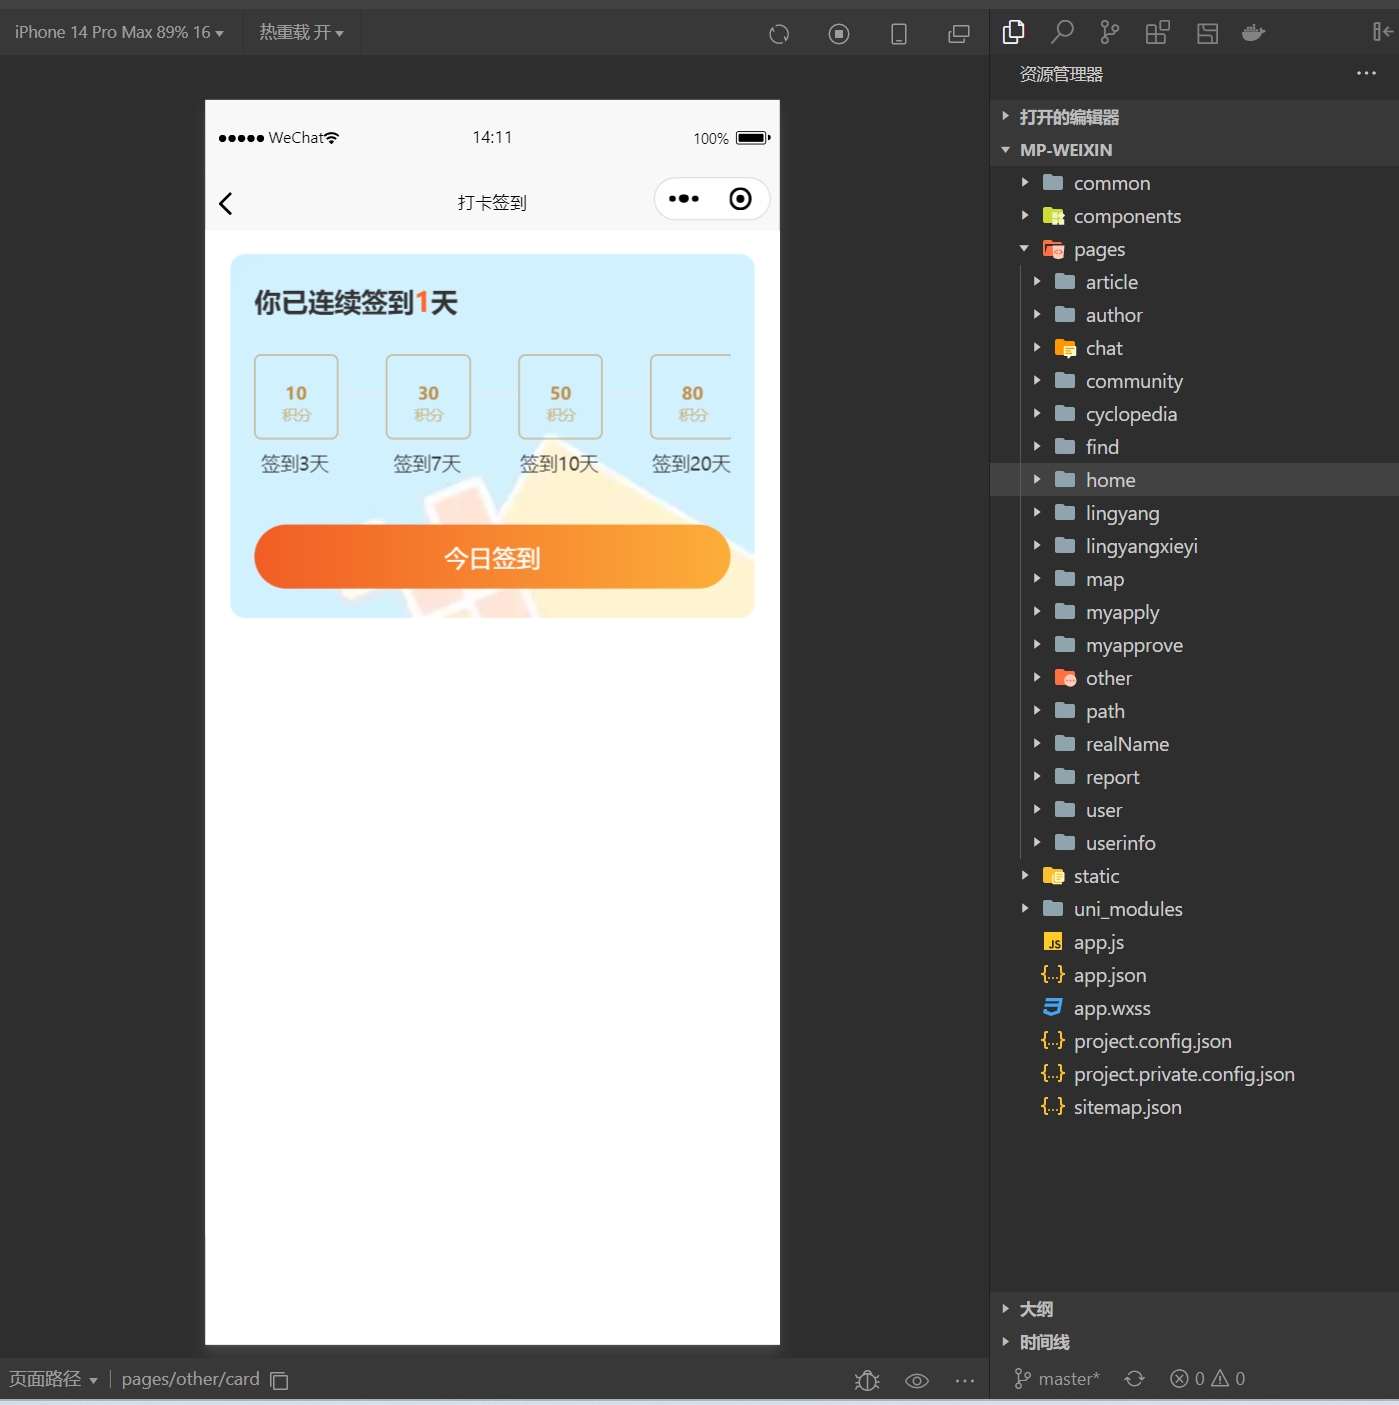The width and height of the screenshot is (1399, 1405).
Task: Click the mini program capsule record circle
Action: coord(740,199)
